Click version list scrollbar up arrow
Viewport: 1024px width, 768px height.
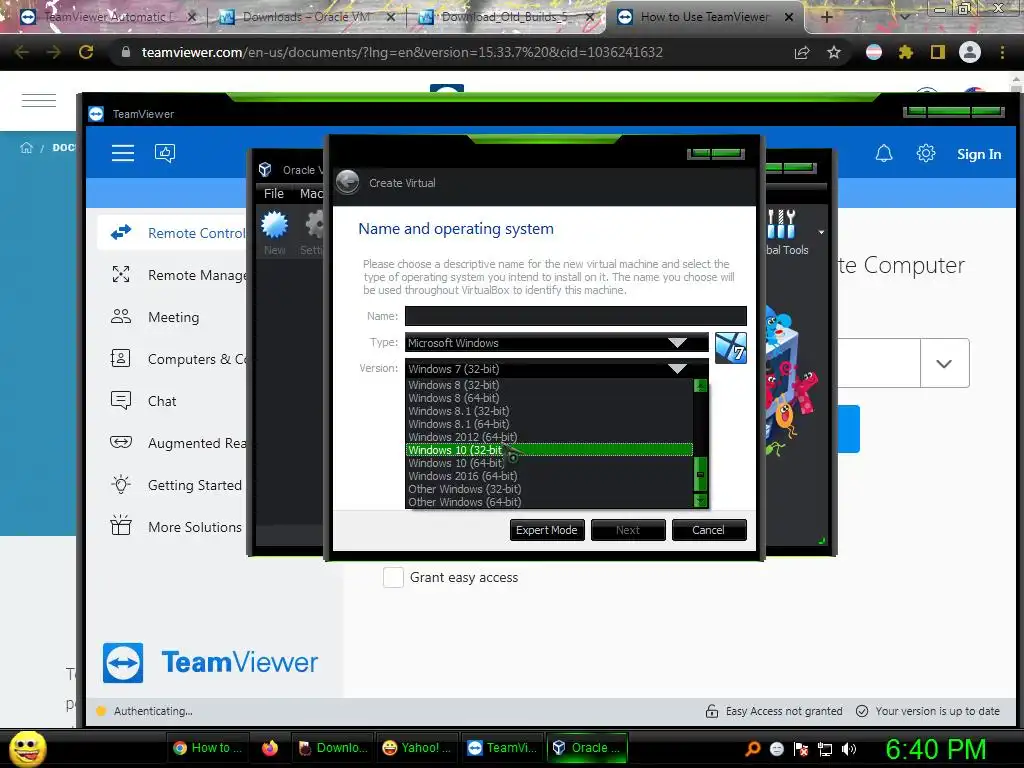click(x=701, y=385)
